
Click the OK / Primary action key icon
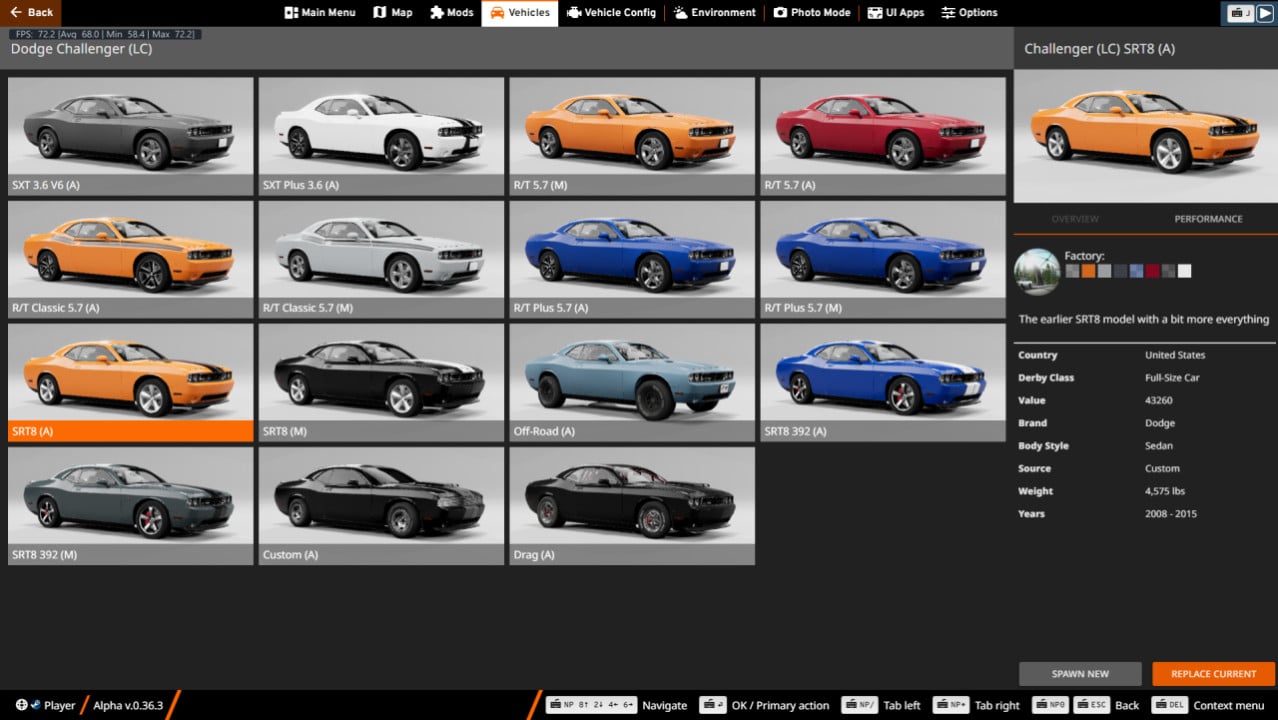(x=713, y=705)
